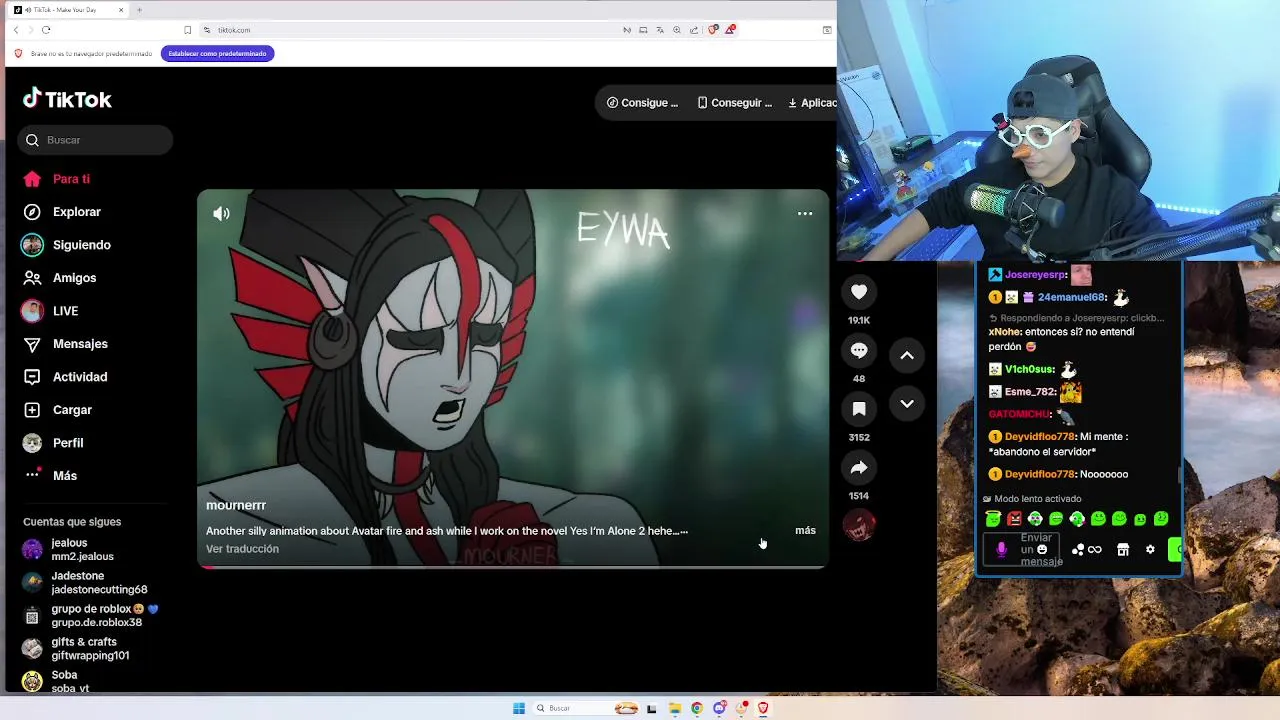Click the 'Conseguir ...' app button
Screen dimensions: 1280x720
pyautogui.click(x=735, y=103)
